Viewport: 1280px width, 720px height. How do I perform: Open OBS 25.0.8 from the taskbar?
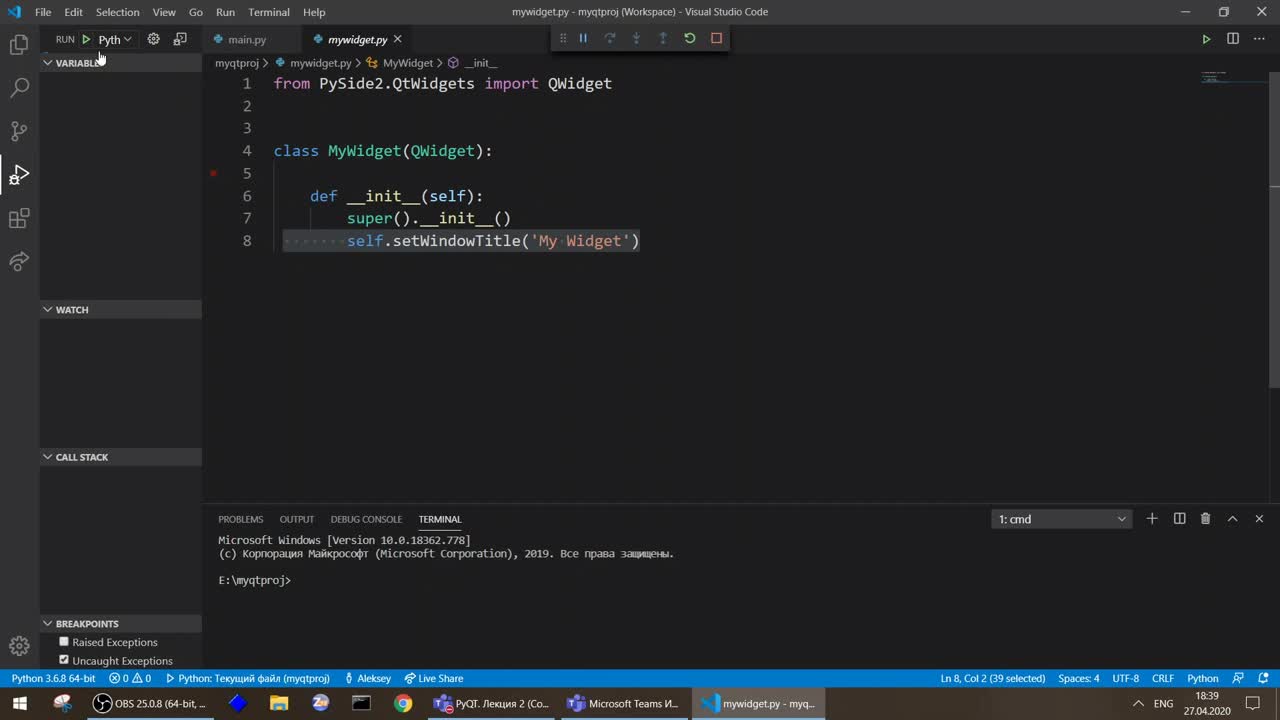point(151,703)
